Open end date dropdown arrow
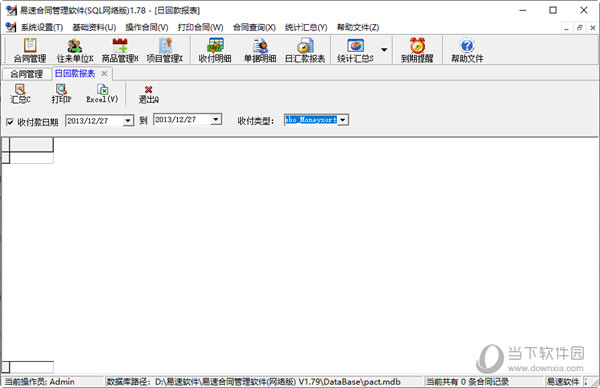This screenshot has height=388, width=600. (x=216, y=120)
